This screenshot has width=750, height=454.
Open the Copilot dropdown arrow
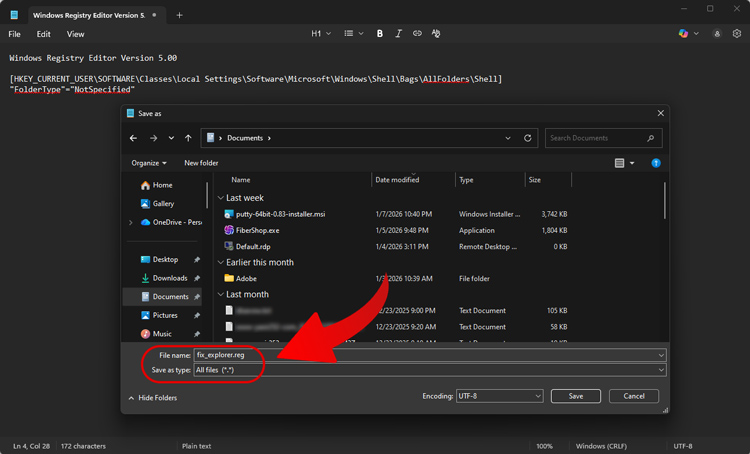[696, 33]
